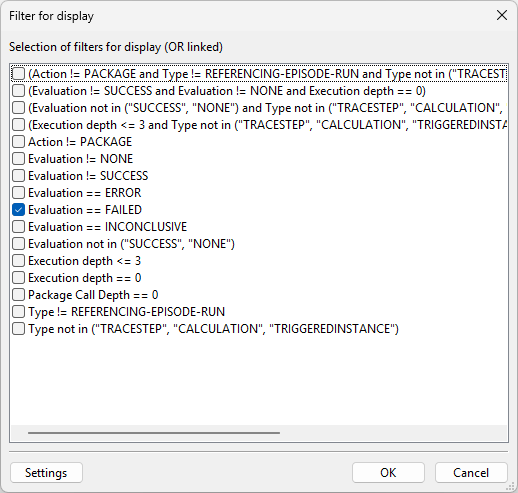This screenshot has width=518, height=493.
Task: Close the Filter for display dialog
Action: (502, 15)
